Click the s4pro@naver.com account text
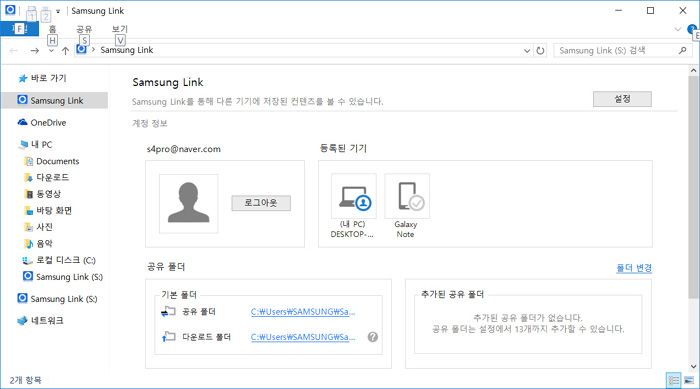Viewport: 700px width, 389px height. point(183,149)
